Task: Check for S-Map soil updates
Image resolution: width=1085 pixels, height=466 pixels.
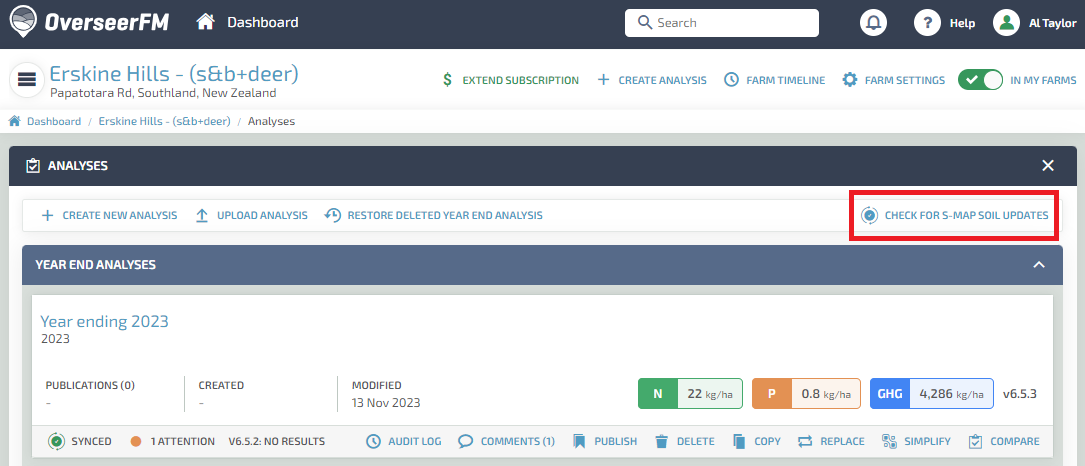Action: 954,215
